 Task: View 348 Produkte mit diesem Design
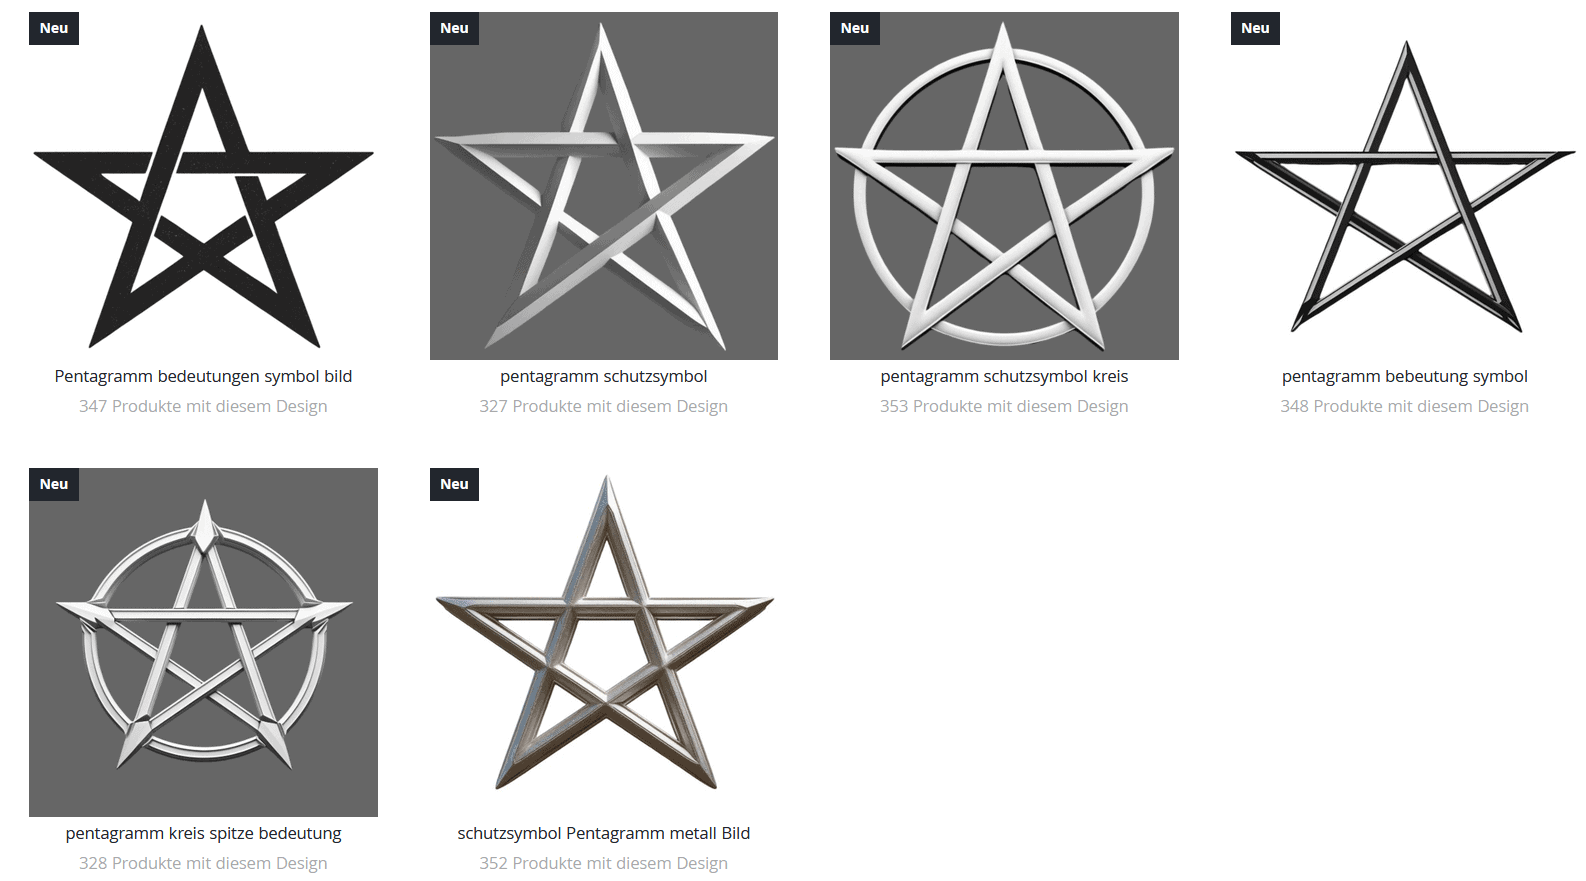point(1405,406)
